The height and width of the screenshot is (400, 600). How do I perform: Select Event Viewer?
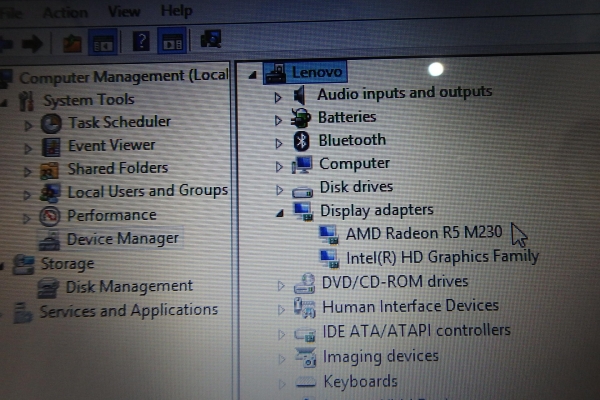pos(111,145)
